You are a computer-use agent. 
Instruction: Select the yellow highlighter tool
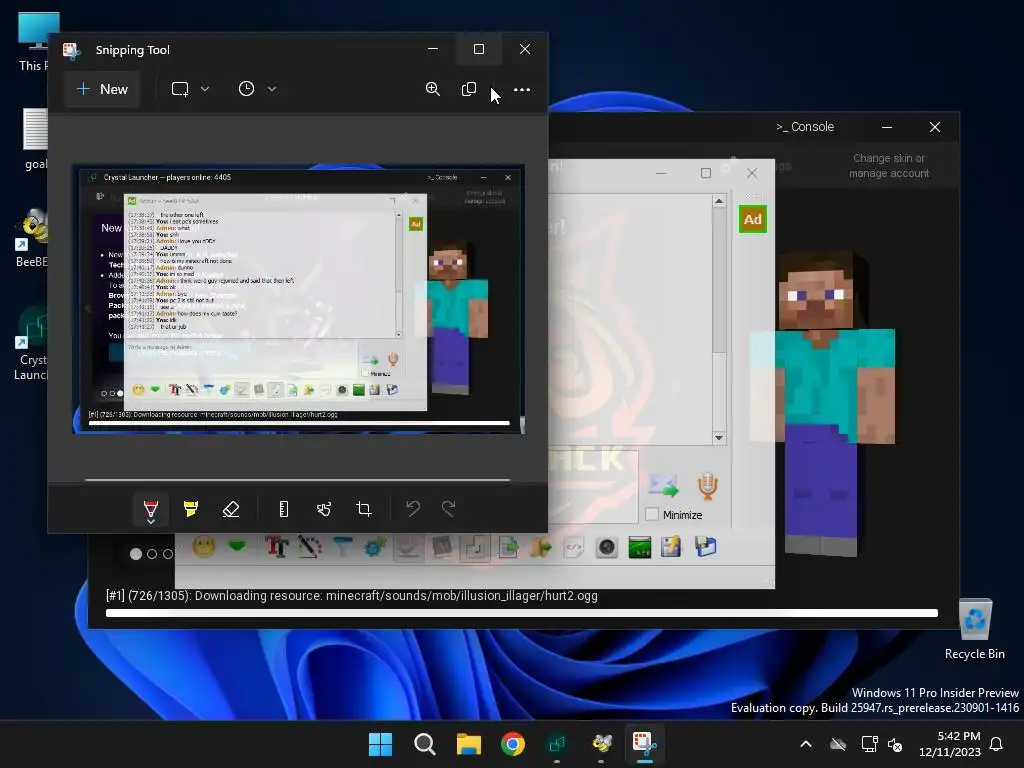[191, 509]
